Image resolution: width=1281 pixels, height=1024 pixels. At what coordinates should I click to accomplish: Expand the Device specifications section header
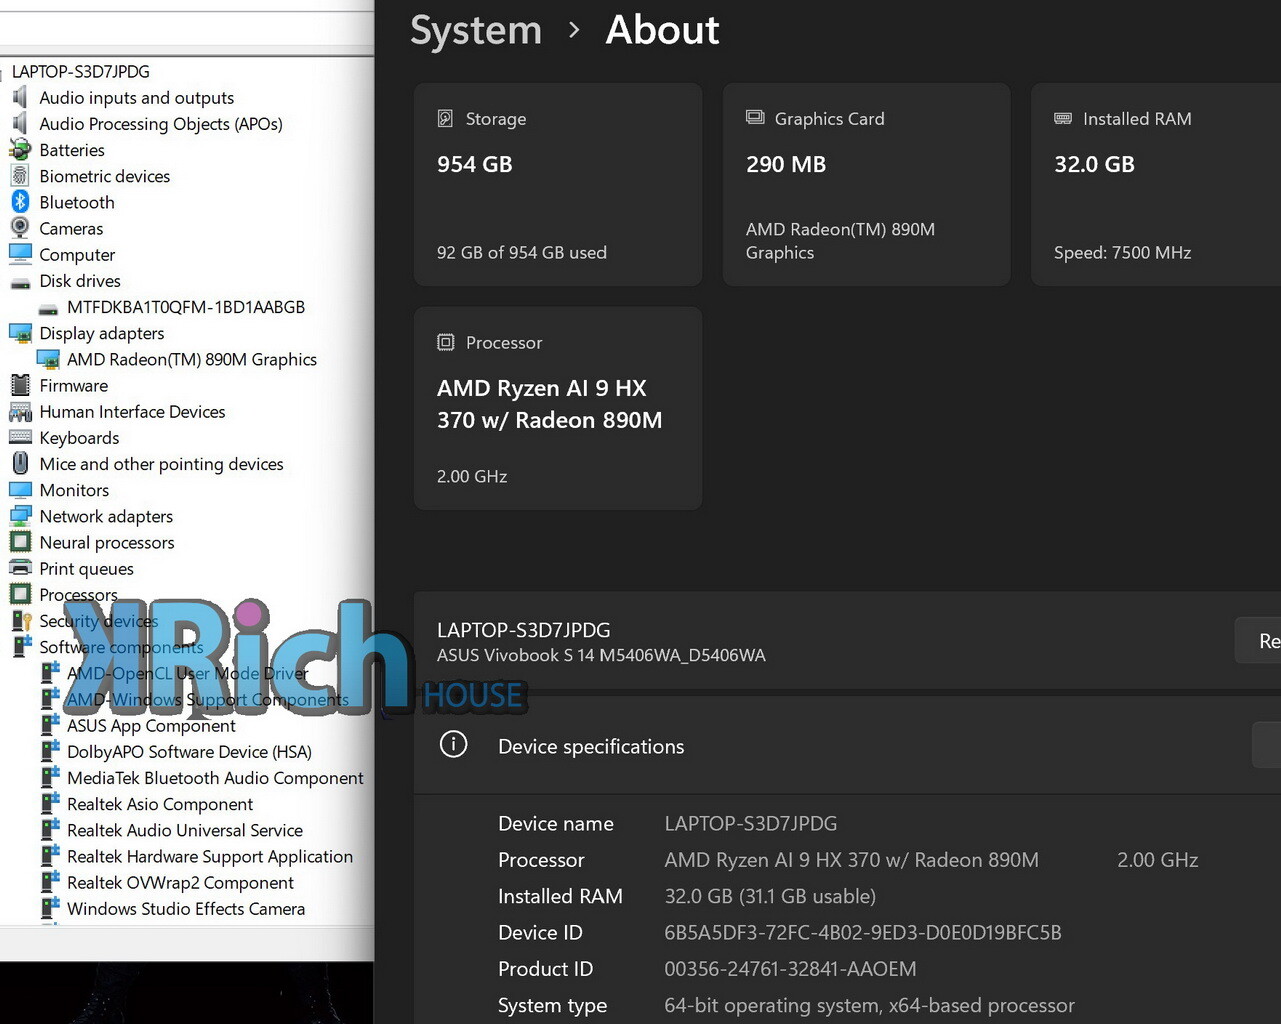[x=847, y=745]
